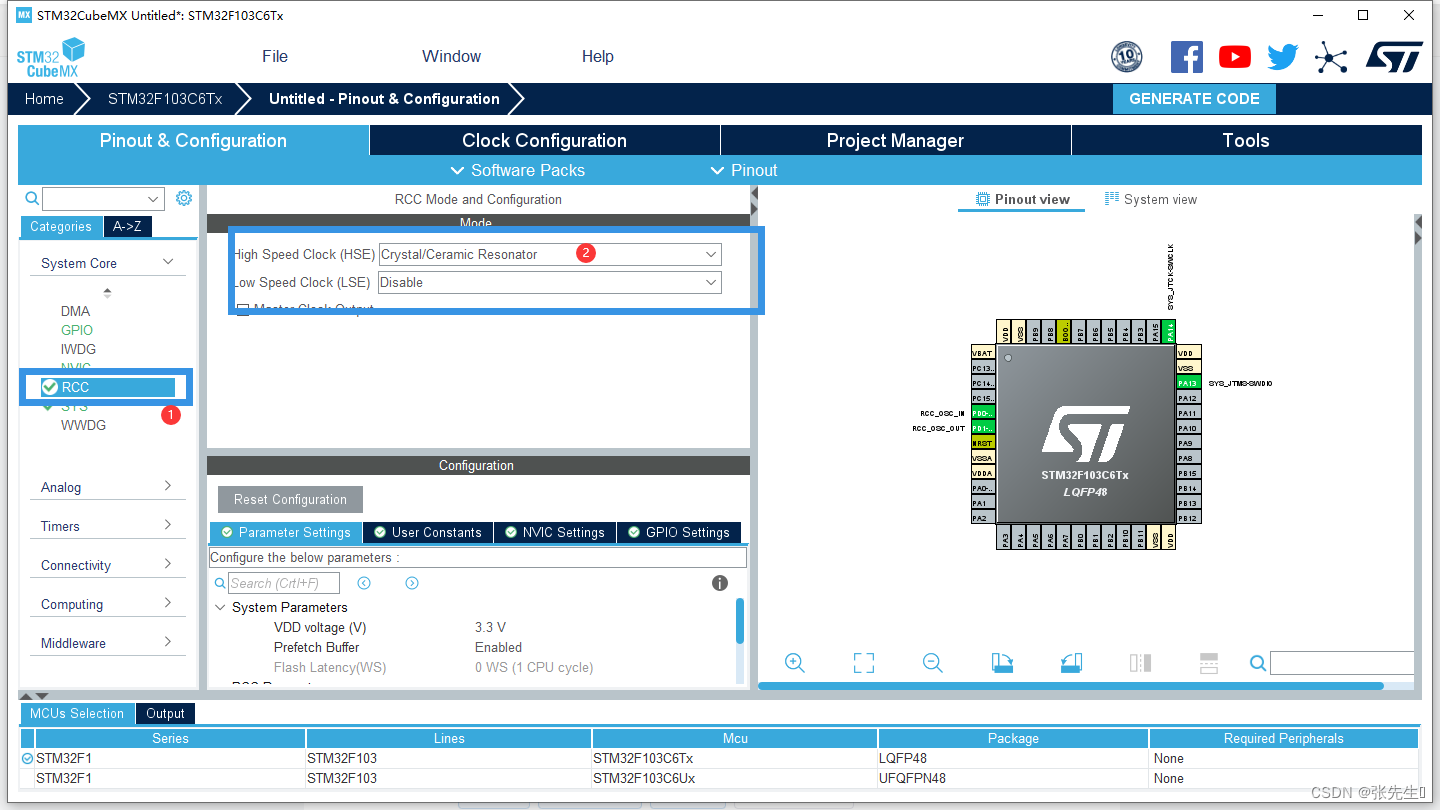Open the category search combo box
This screenshot has width=1440, height=810.
coord(103,199)
